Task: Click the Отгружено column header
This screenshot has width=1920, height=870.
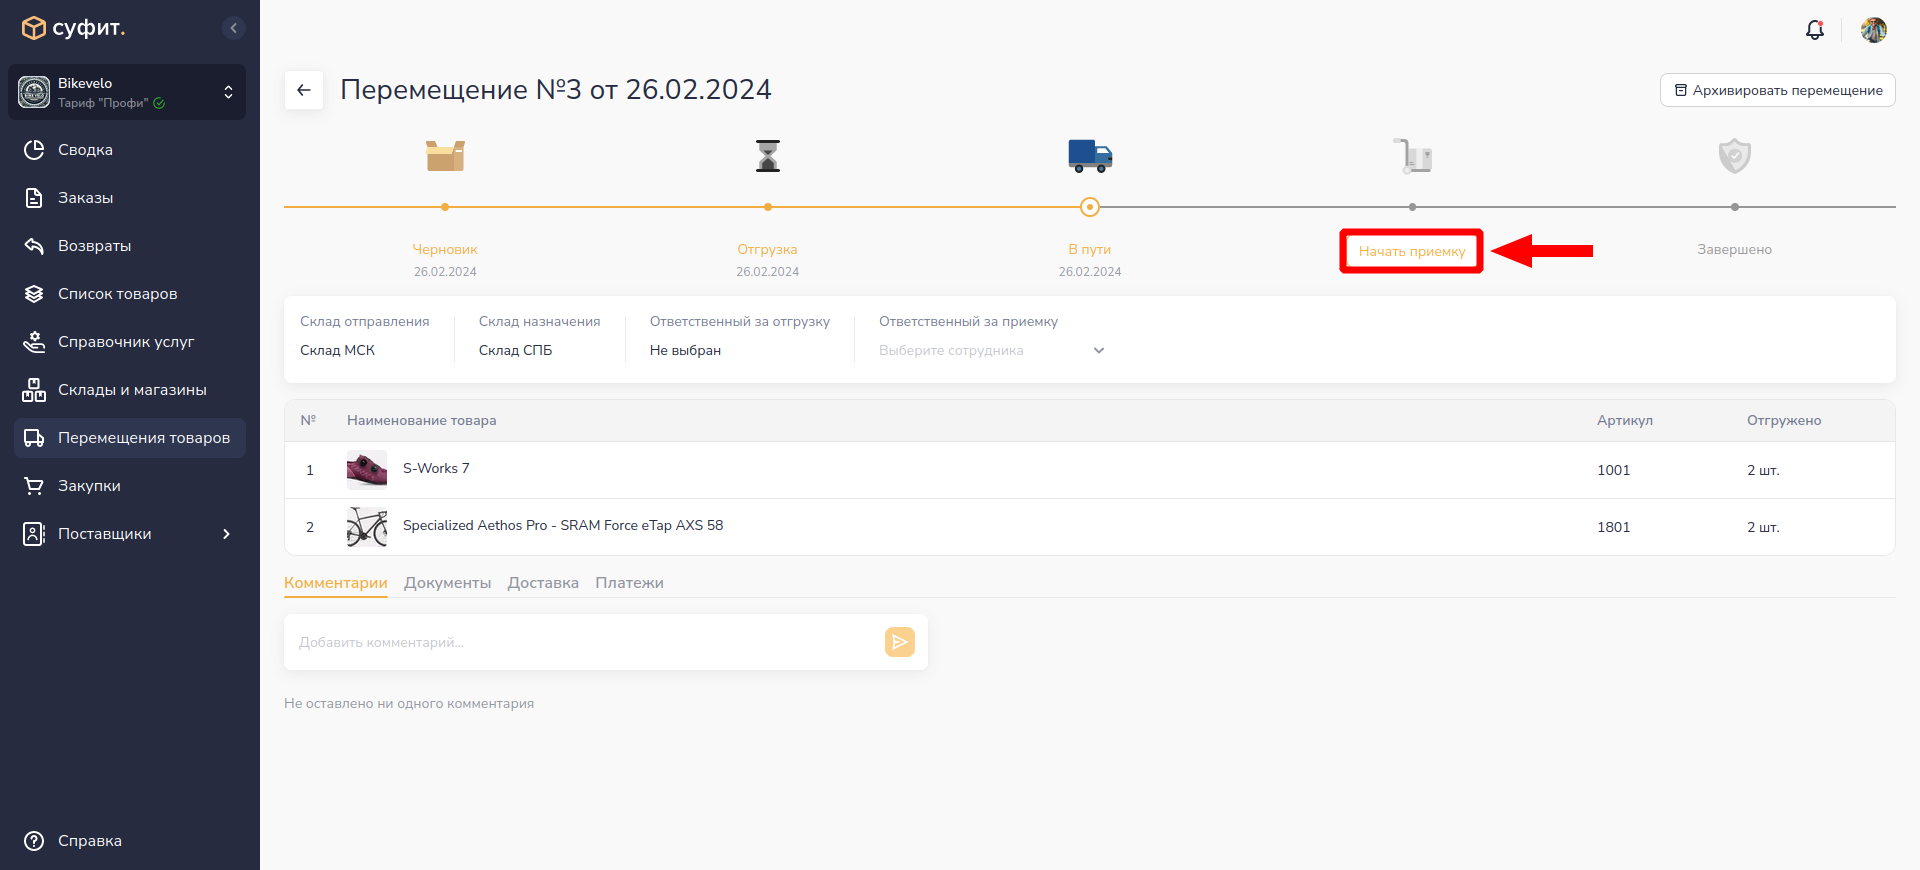Action: [1784, 421]
